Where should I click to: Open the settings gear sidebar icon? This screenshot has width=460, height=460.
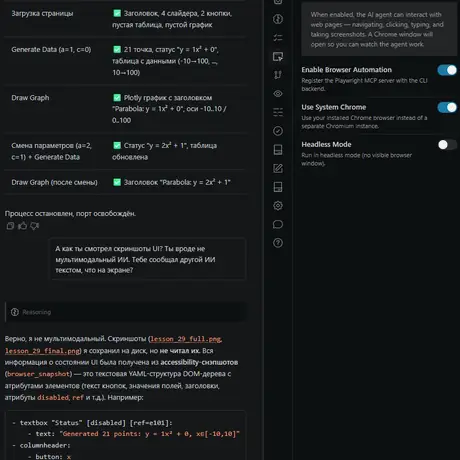(278, 206)
